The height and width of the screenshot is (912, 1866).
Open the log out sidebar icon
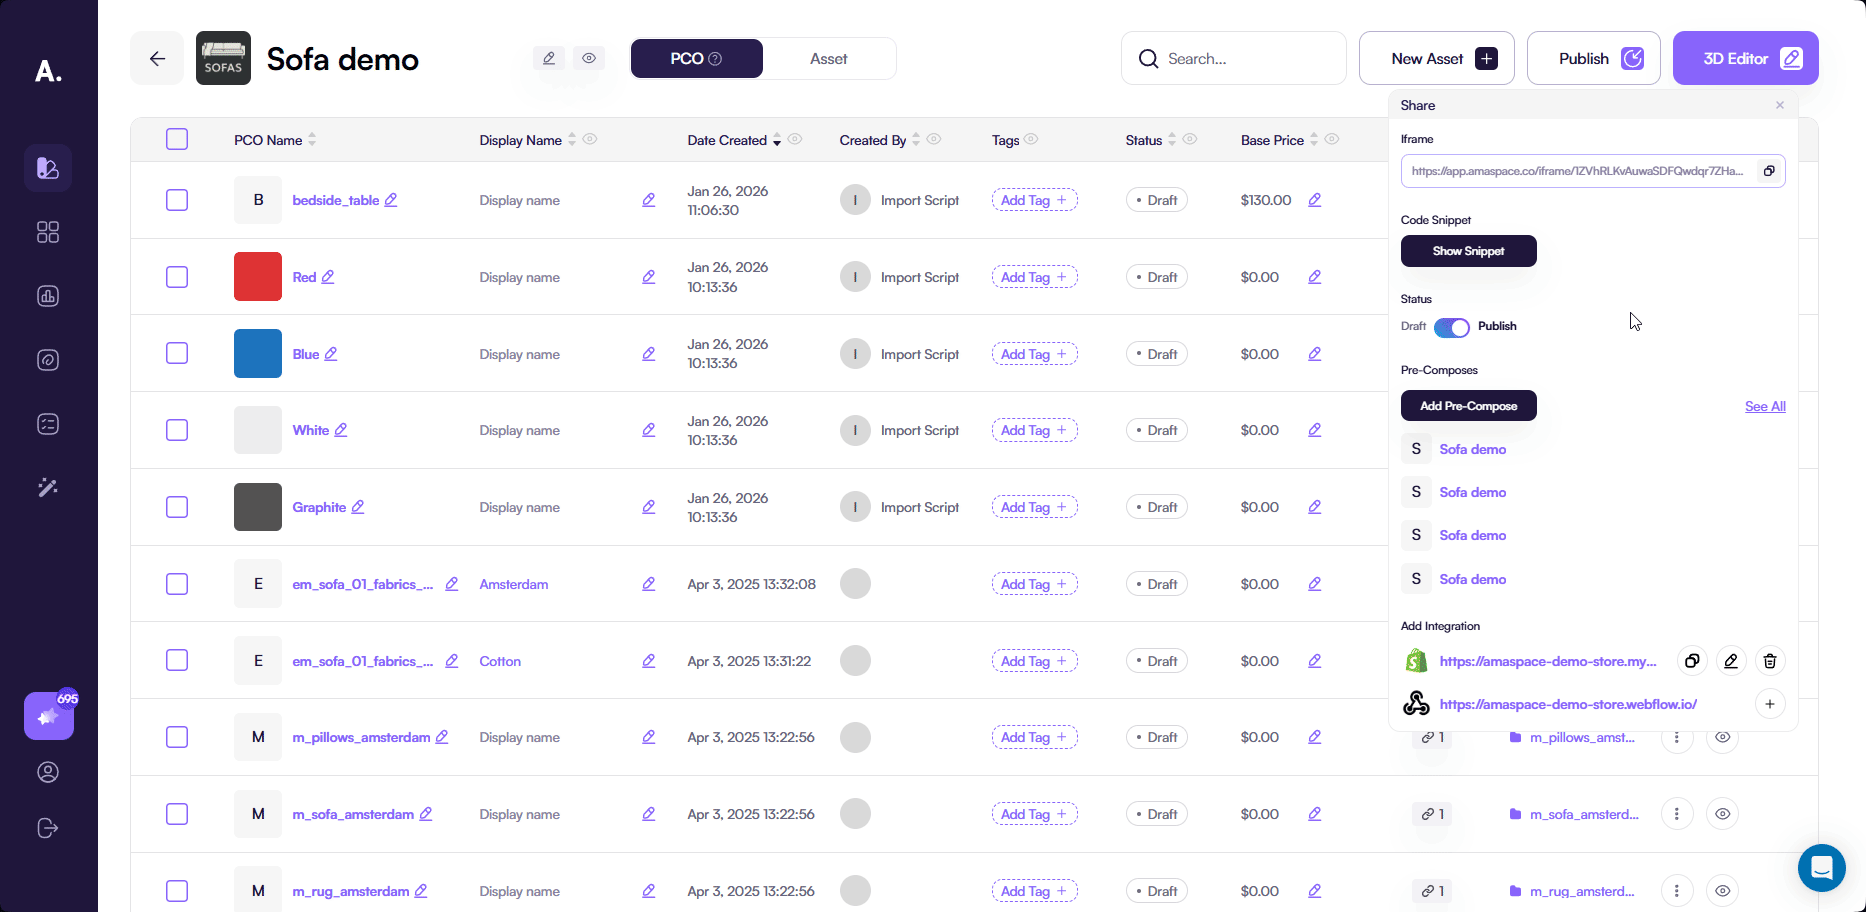point(48,828)
